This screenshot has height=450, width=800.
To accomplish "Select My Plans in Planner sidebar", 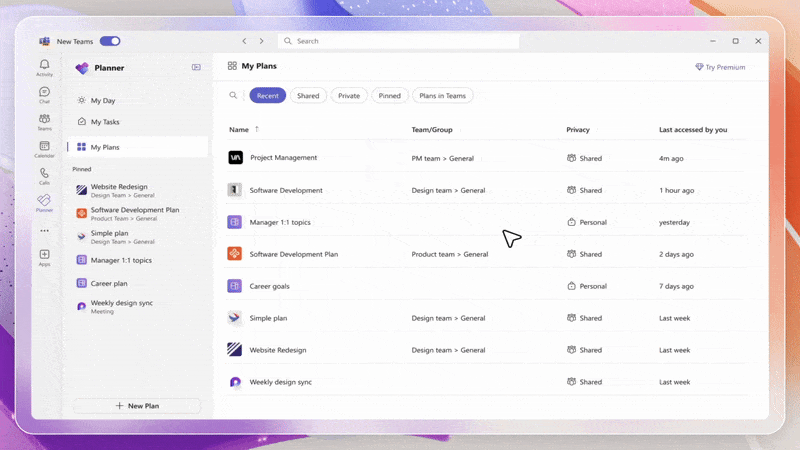I will pyautogui.click(x=137, y=147).
